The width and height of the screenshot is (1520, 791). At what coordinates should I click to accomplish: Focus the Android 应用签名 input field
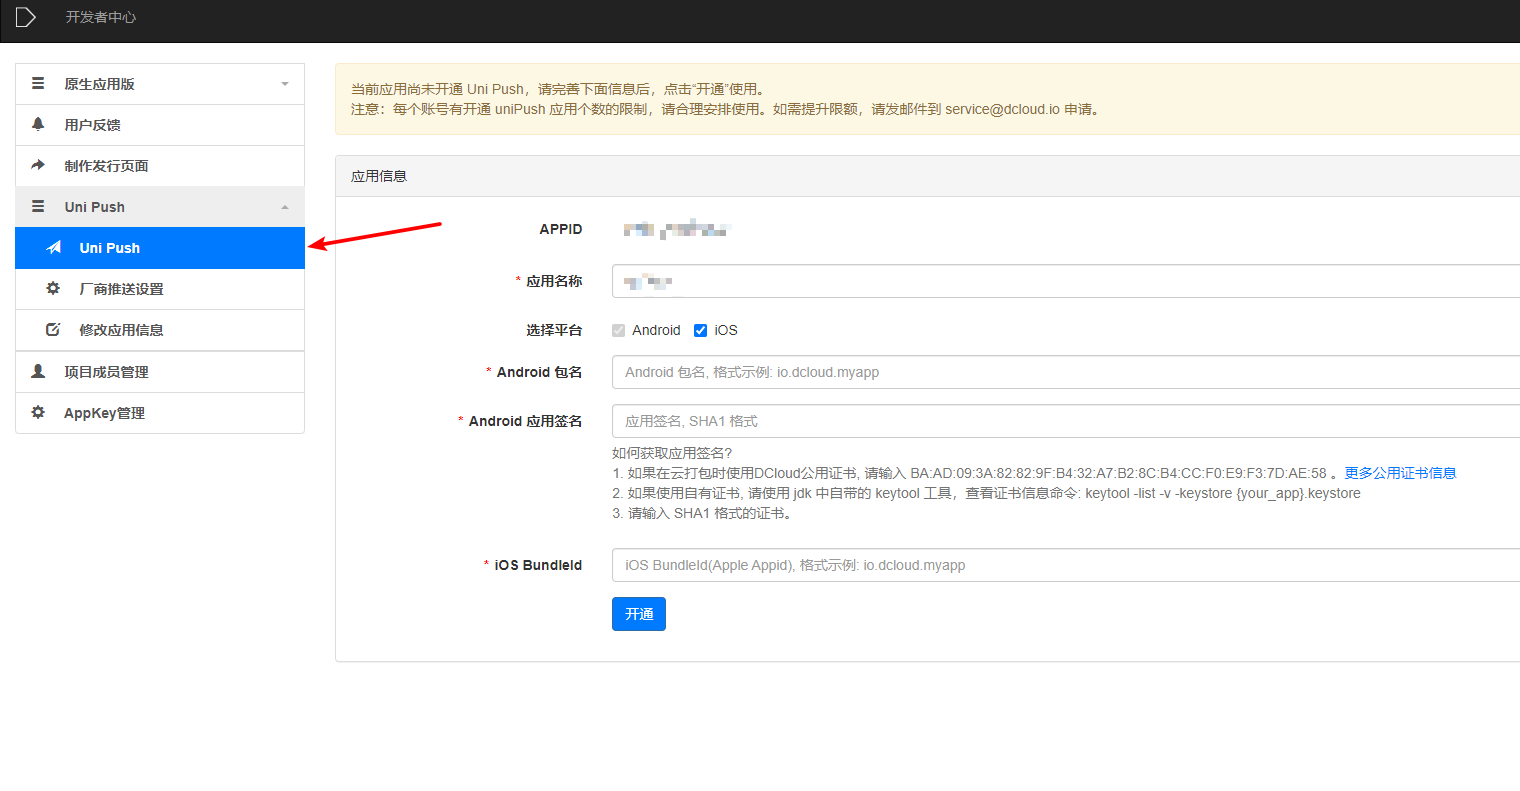tap(1066, 421)
